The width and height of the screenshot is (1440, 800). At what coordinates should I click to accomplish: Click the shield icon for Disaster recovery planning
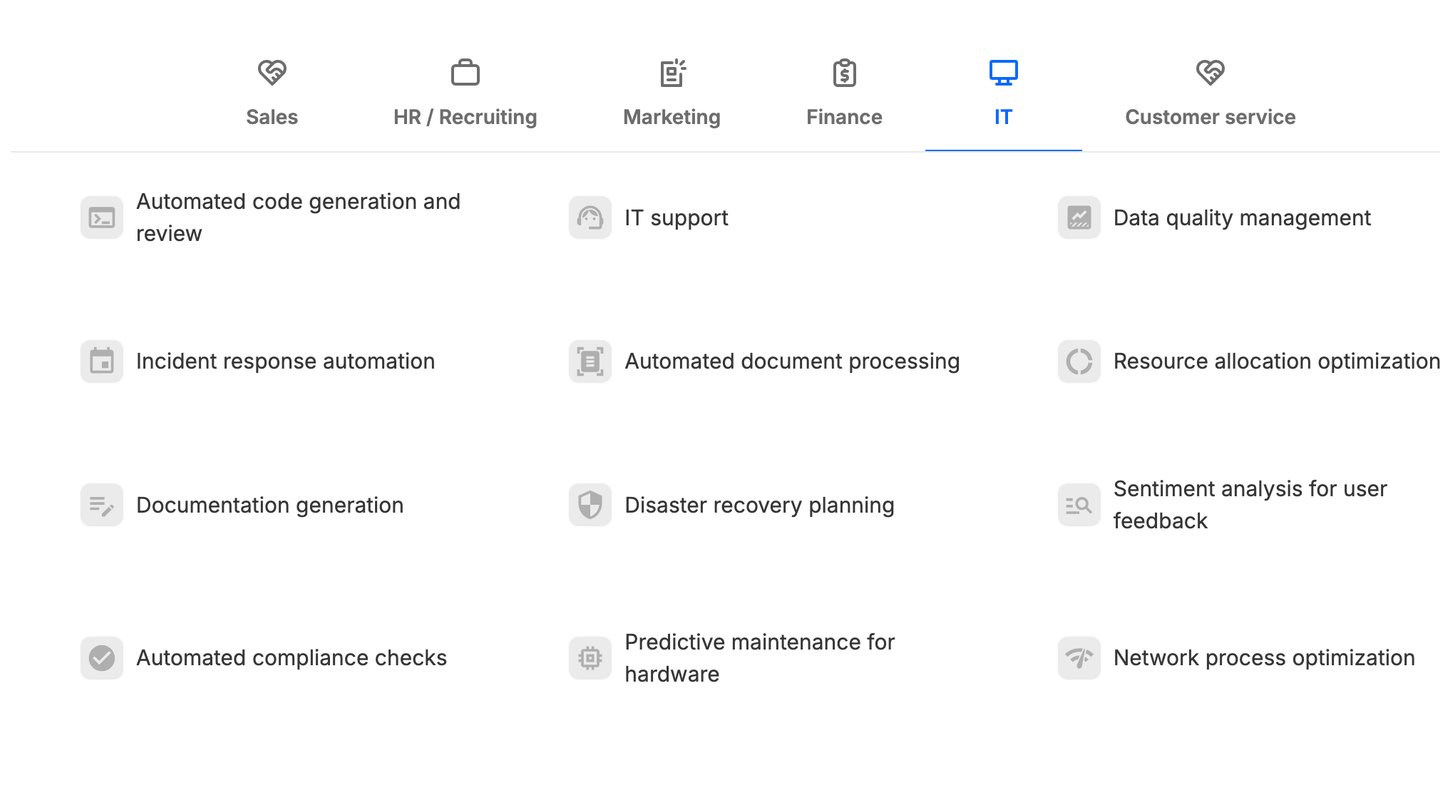click(590, 505)
